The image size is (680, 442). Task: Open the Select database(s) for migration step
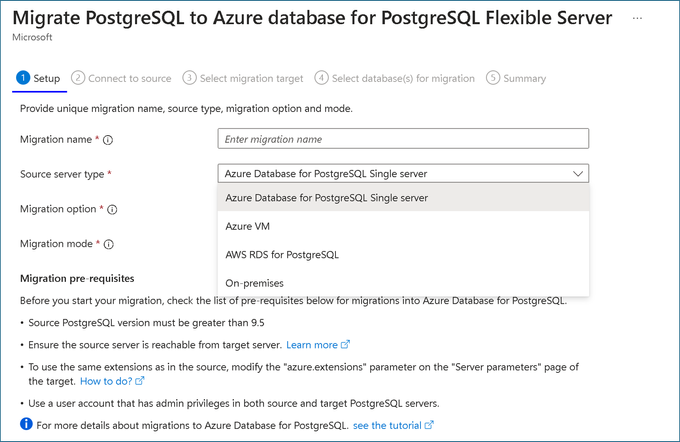pyautogui.click(x=395, y=79)
